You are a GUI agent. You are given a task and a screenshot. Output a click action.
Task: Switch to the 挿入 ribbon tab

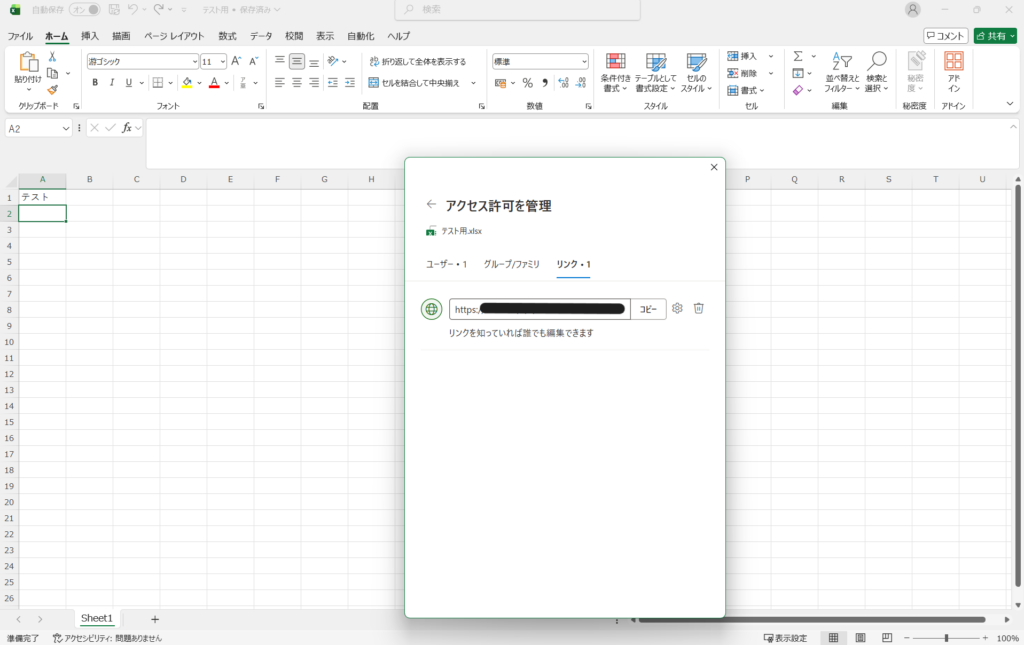pos(90,36)
